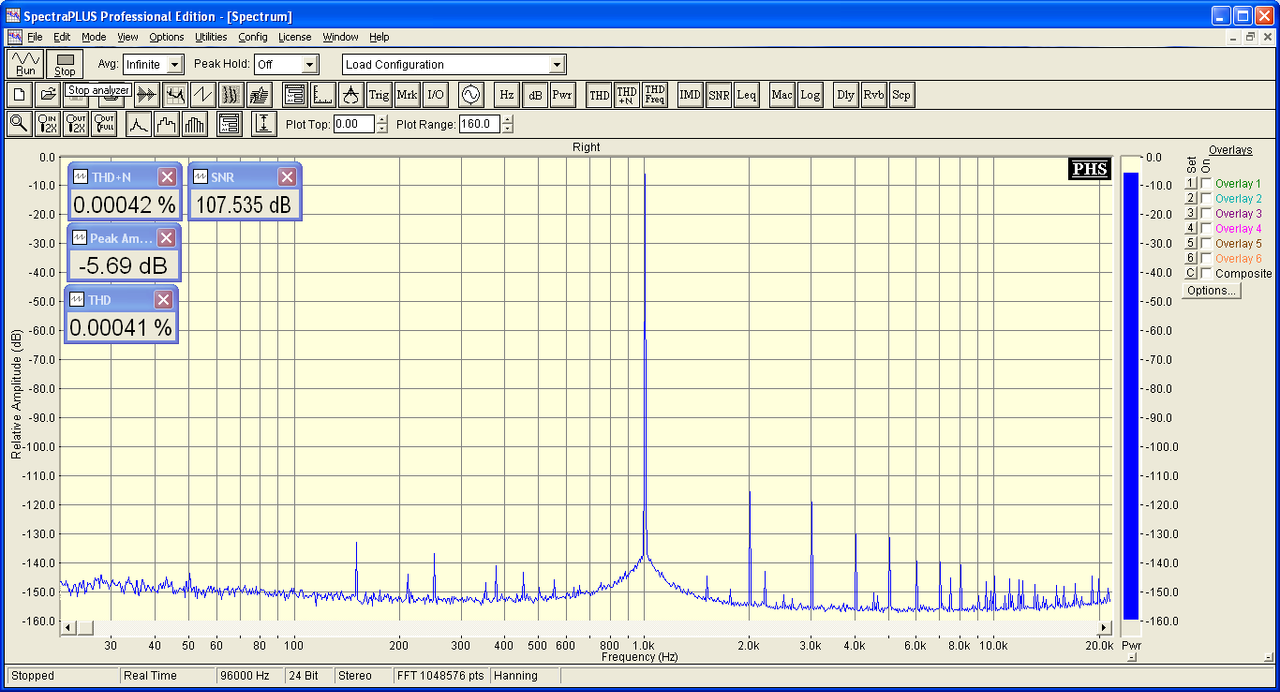
Task: Toggle the THD measurement utility button
Action: [599, 95]
